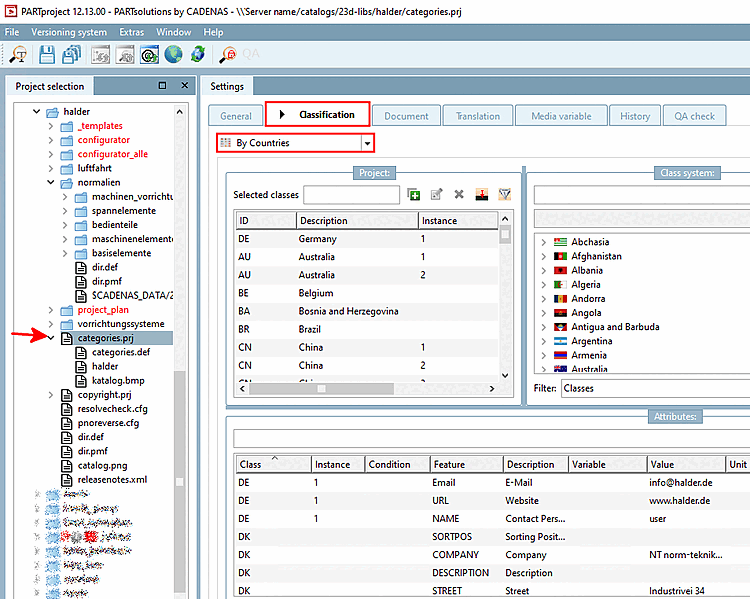The image size is (750, 599).
Task: Click the Selected classes input field
Action: pos(352,194)
